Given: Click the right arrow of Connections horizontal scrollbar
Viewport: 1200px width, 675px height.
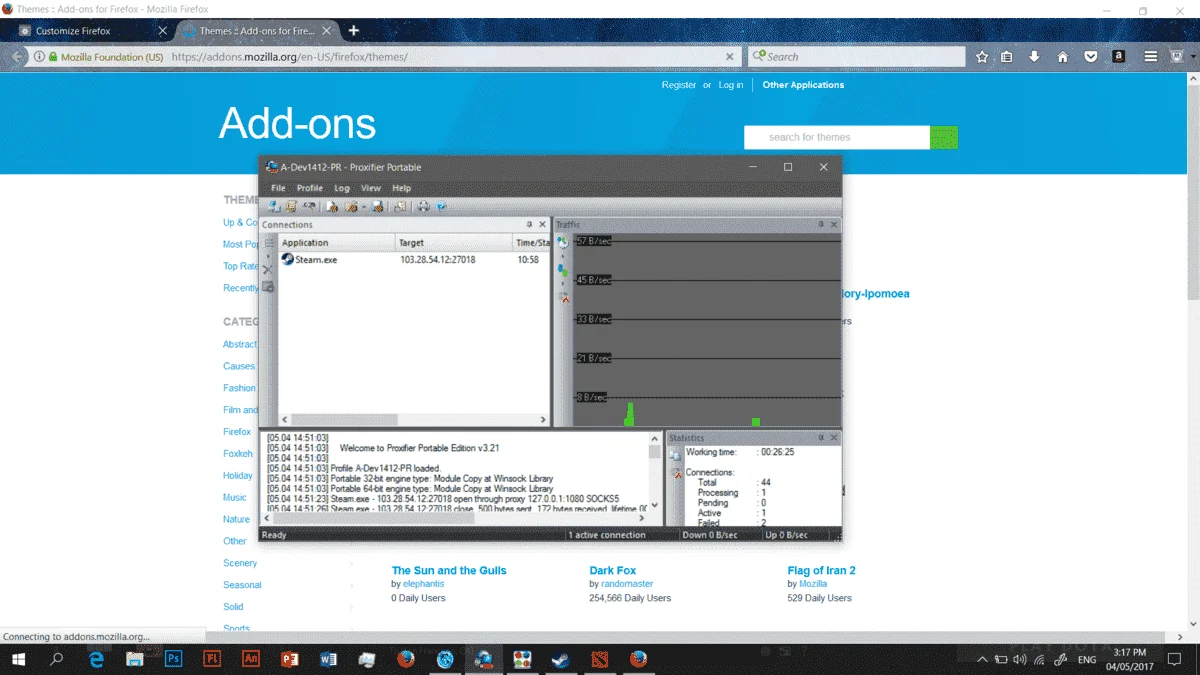Looking at the screenshot, I should coord(543,420).
